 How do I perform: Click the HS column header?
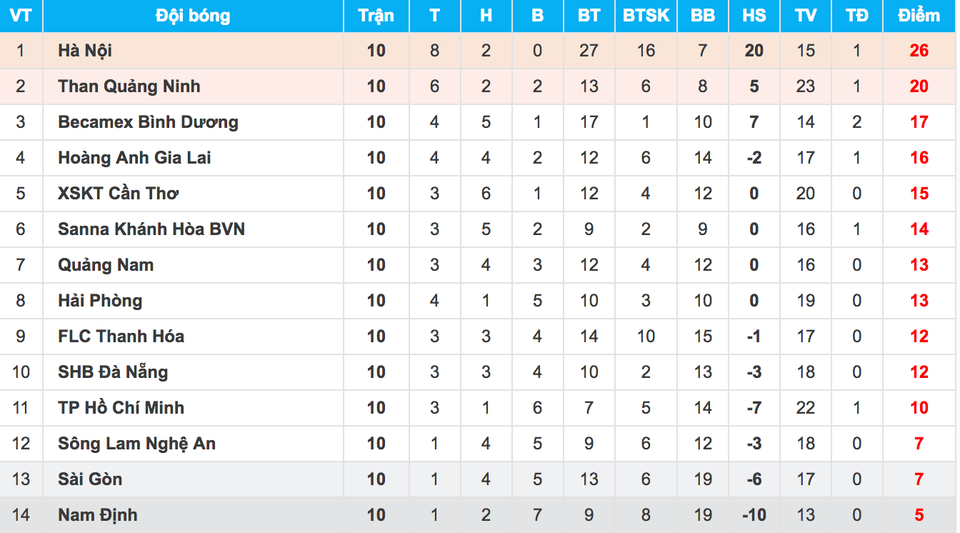point(754,16)
